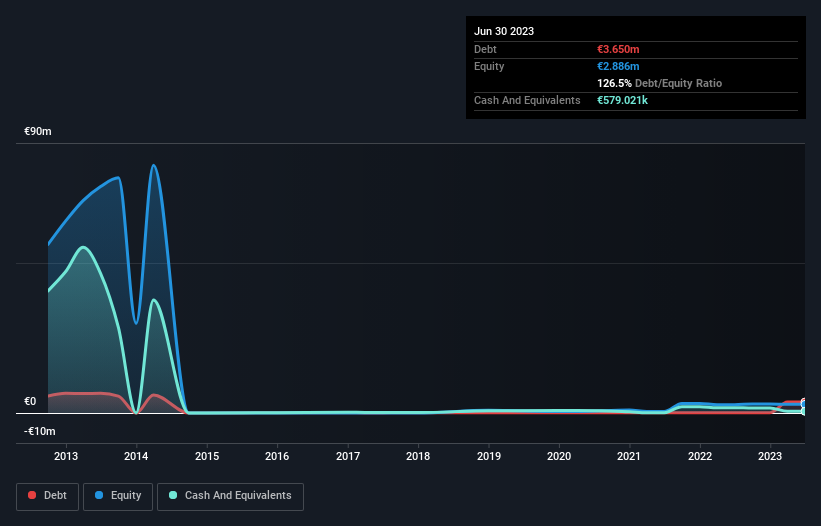Click the equity line peak in 2014
This screenshot has height=526, width=821.
[x=153, y=166]
